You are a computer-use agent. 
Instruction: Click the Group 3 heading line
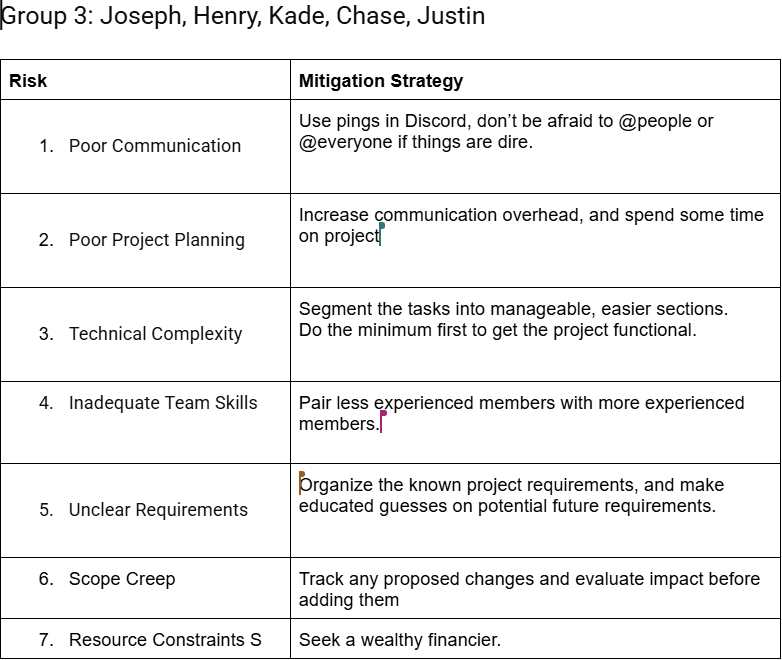coord(244,17)
